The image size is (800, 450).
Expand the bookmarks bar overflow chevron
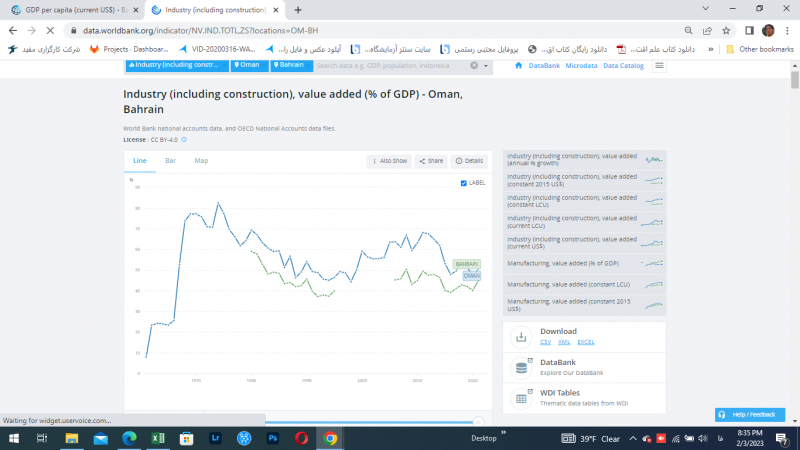coord(711,49)
